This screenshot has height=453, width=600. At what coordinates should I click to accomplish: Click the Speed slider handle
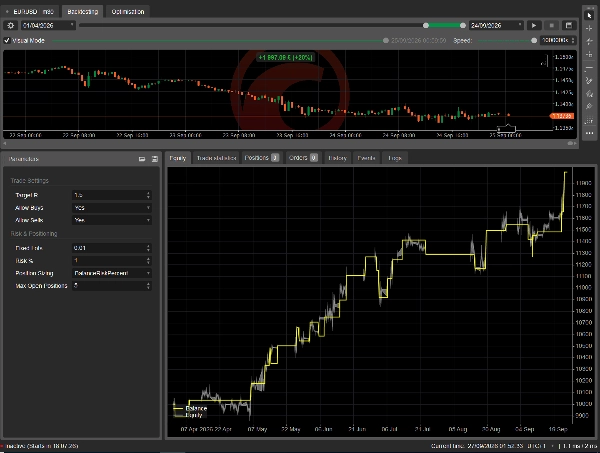[534, 41]
